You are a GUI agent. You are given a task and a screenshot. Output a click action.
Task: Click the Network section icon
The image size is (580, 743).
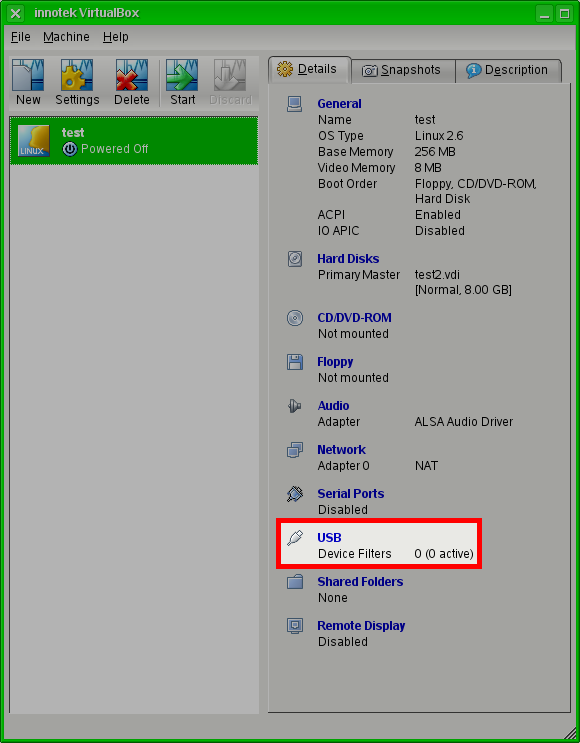294,450
